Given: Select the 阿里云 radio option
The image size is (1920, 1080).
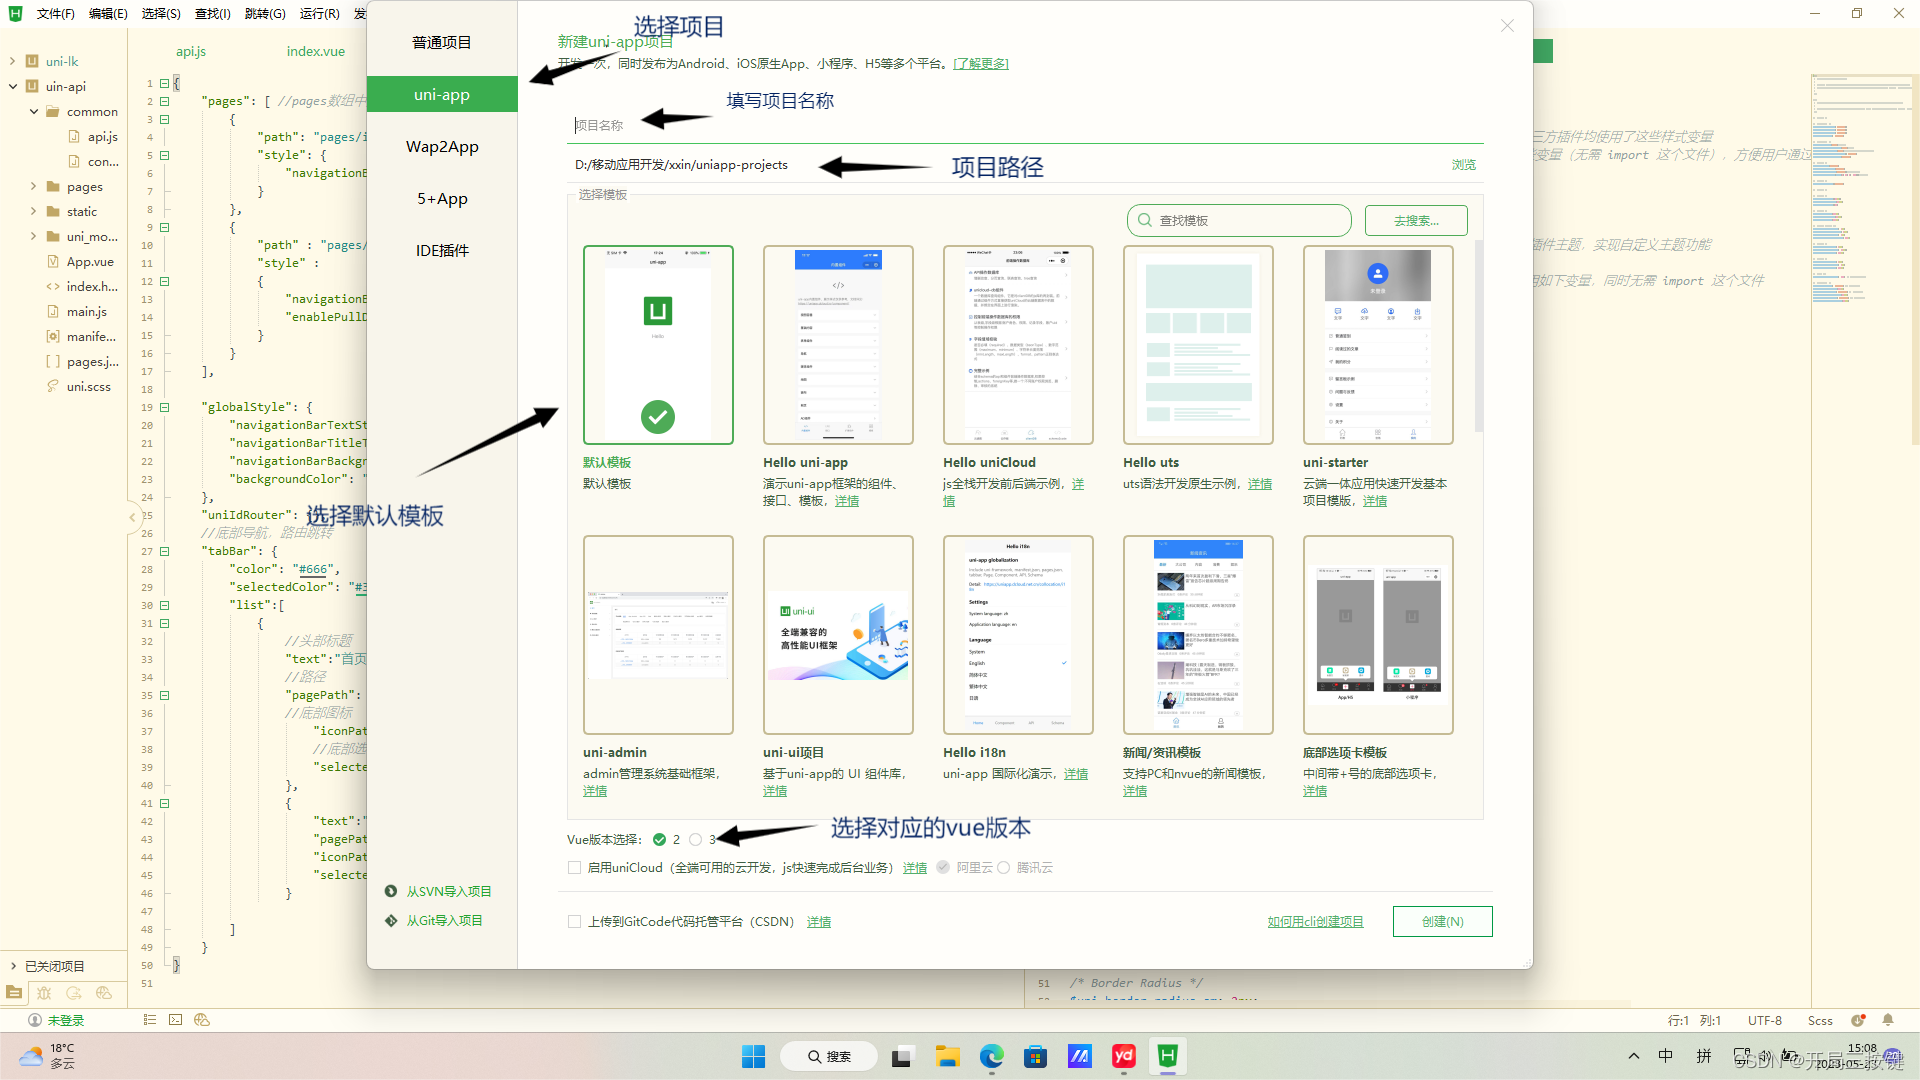Looking at the screenshot, I should [943, 868].
